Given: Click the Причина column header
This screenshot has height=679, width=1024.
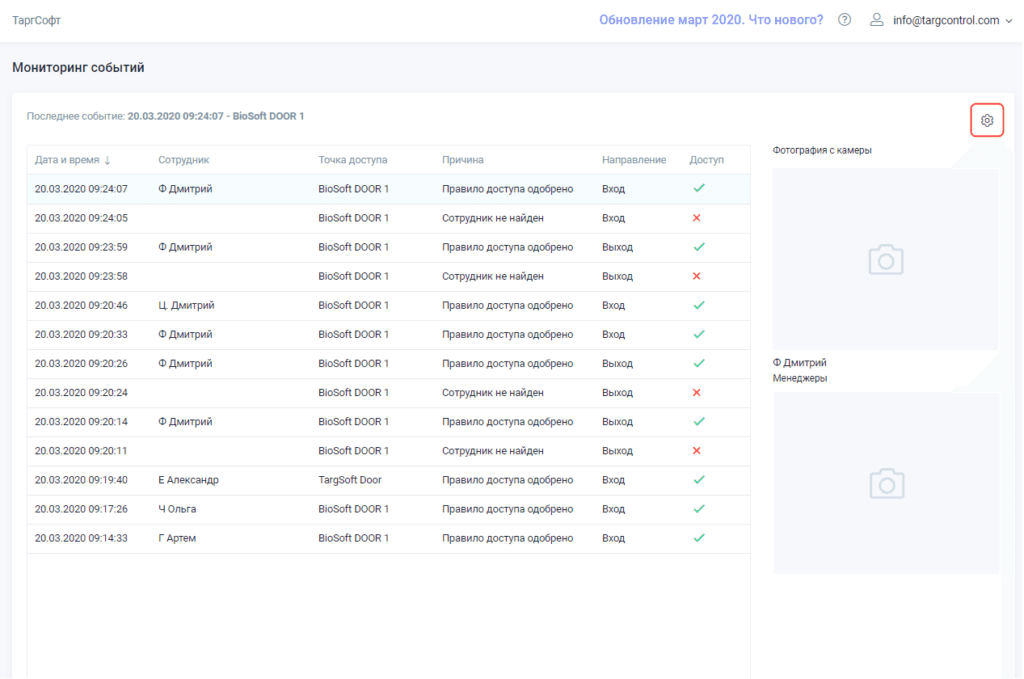Looking at the screenshot, I should tap(462, 160).
